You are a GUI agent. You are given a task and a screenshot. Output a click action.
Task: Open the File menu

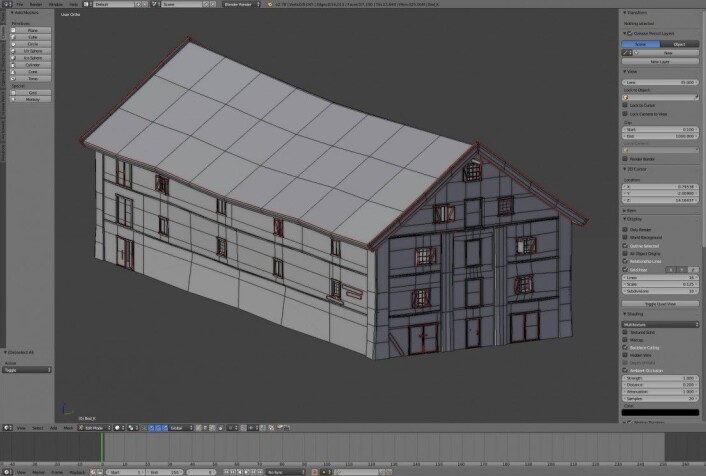pyautogui.click(x=20, y=4)
